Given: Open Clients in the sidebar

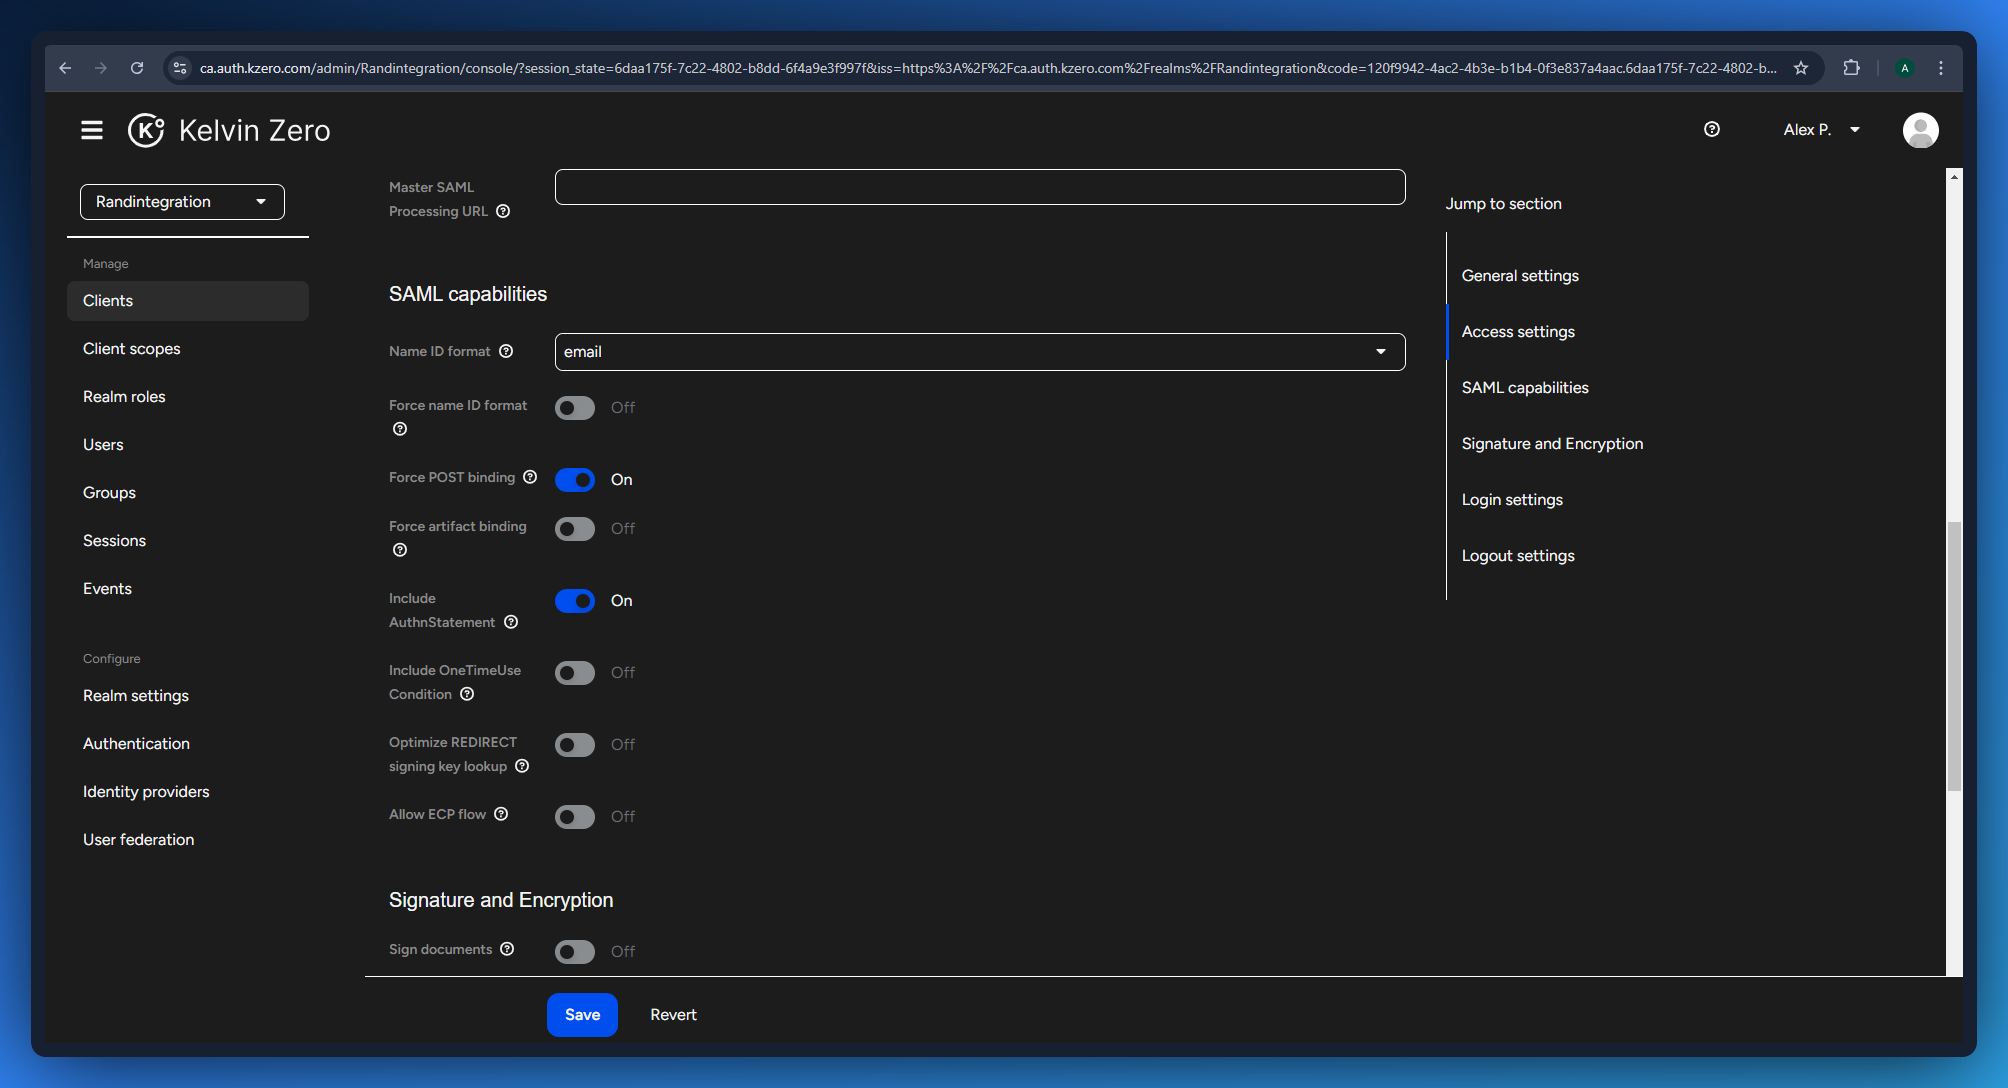Looking at the screenshot, I should (x=188, y=301).
